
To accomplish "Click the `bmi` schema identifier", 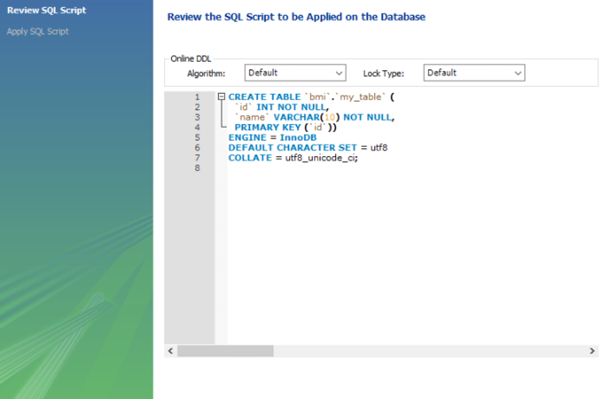I will click(x=317, y=97).
